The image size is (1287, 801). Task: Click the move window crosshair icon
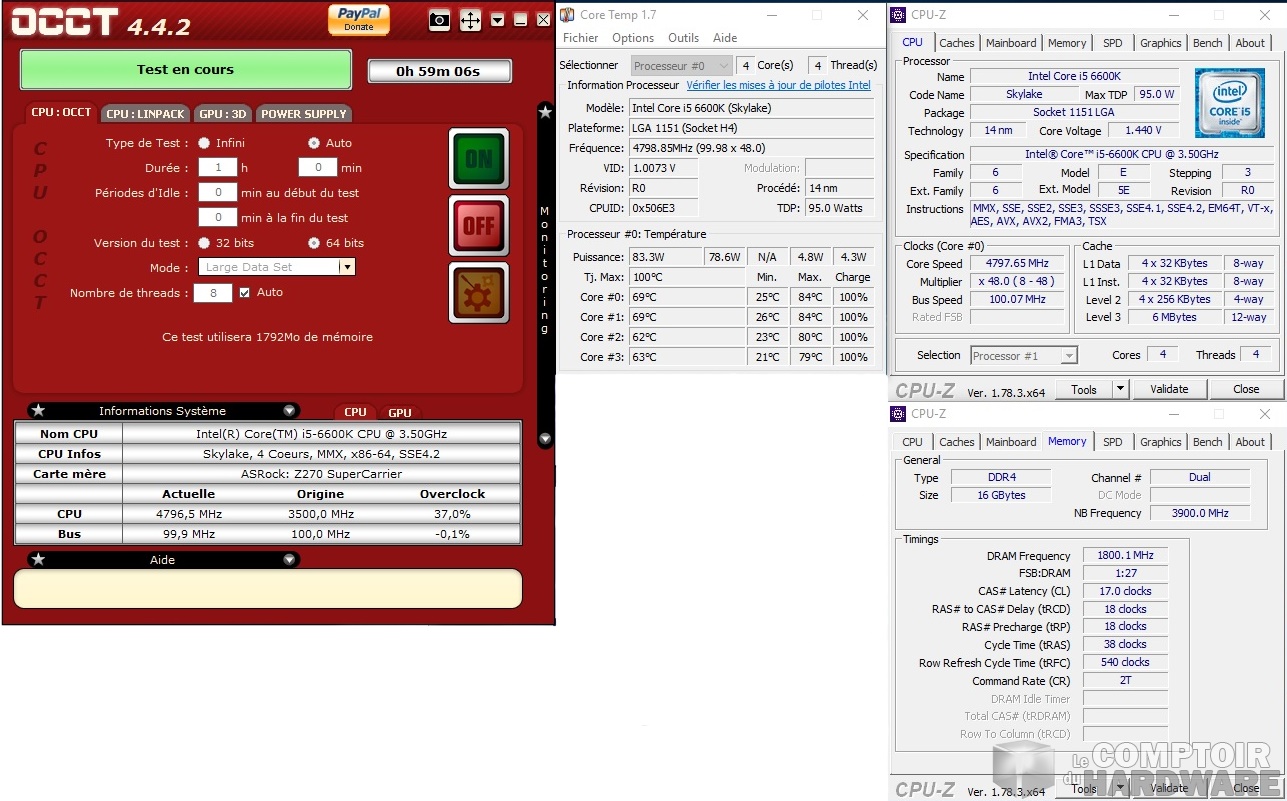click(x=470, y=20)
